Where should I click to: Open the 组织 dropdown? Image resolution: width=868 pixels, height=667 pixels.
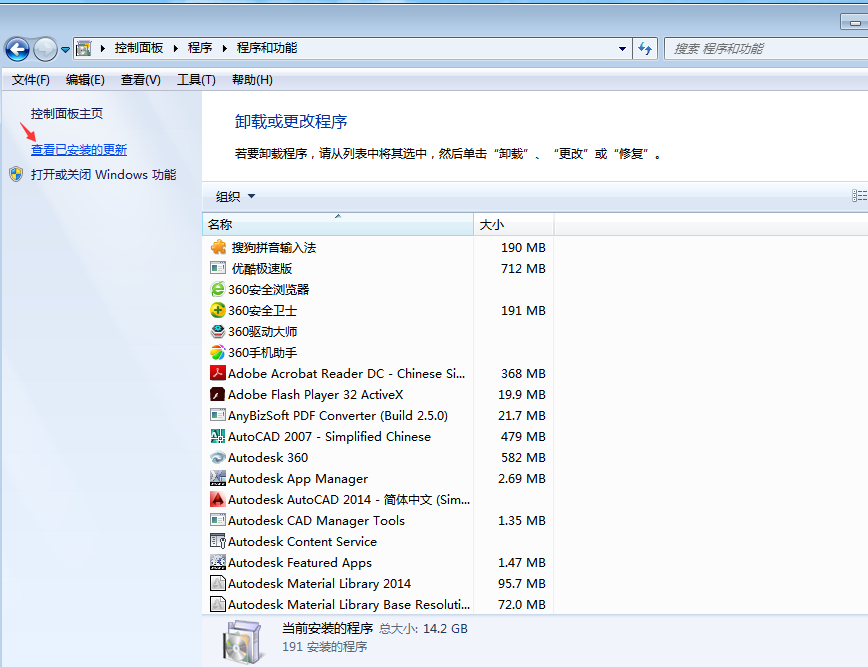click(x=235, y=196)
